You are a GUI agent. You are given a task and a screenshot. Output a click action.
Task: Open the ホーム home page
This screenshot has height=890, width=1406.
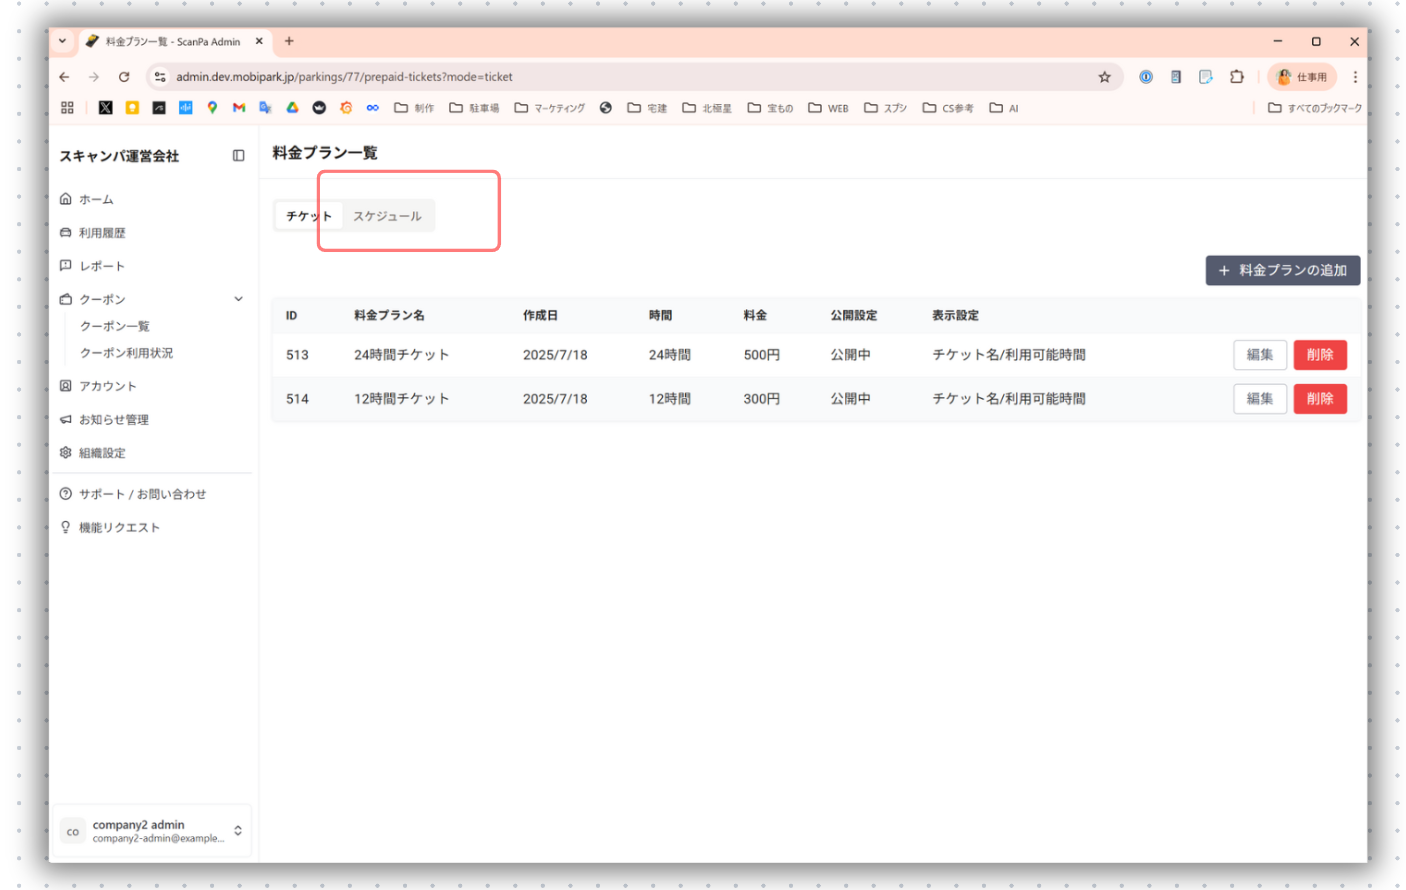[96, 199]
